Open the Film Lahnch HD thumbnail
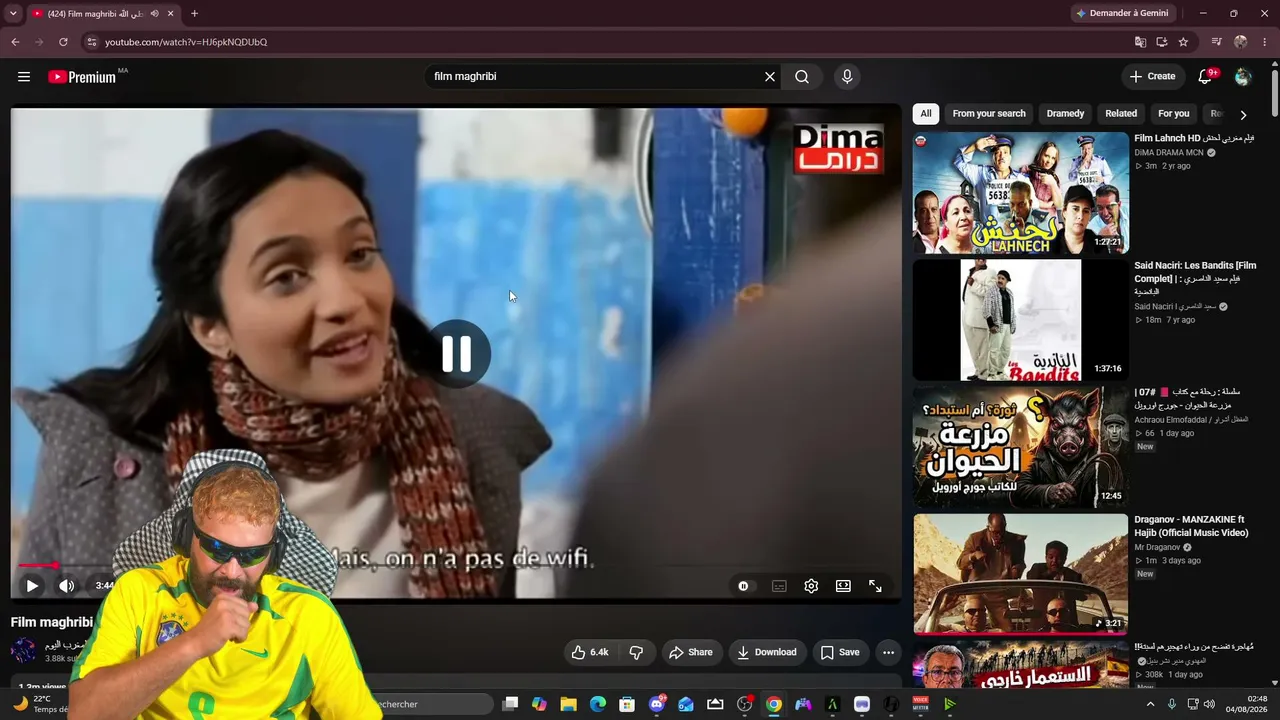Viewport: 1280px width, 720px height. coord(1020,193)
